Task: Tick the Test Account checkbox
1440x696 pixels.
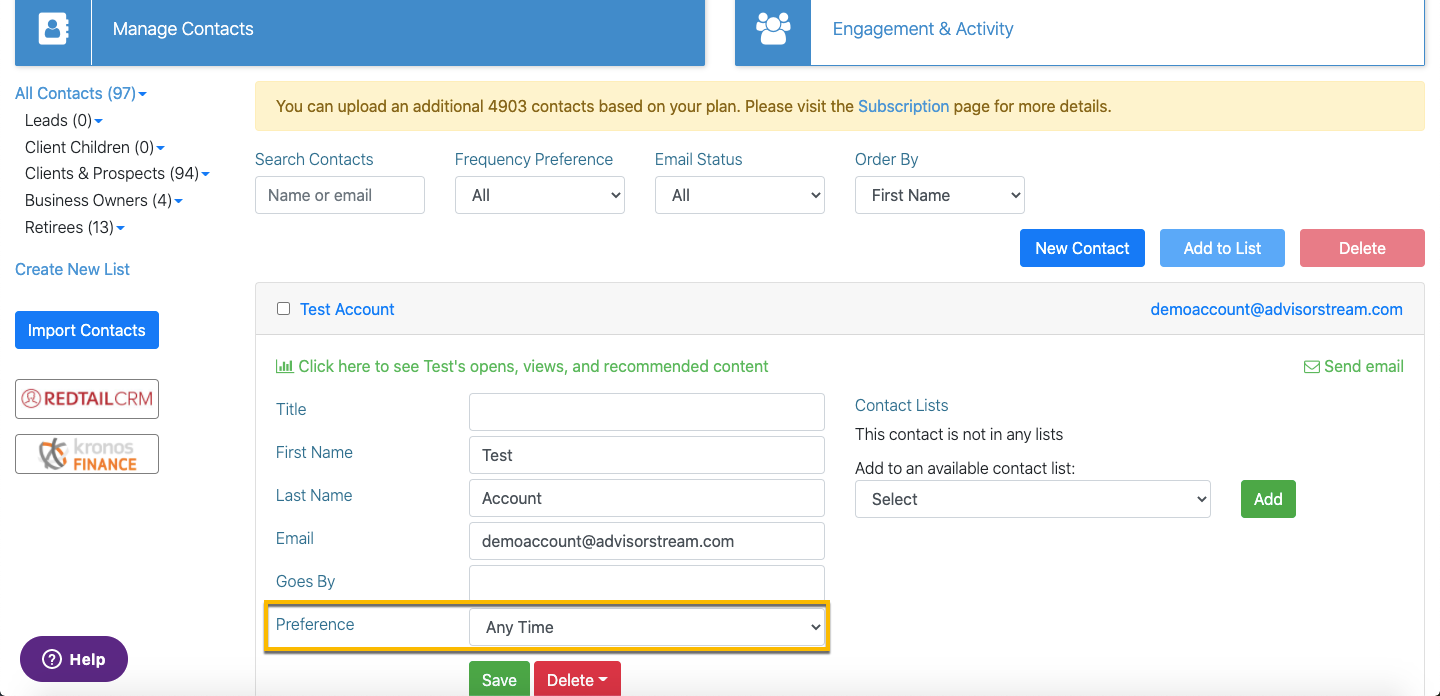Action: pos(283,309)
